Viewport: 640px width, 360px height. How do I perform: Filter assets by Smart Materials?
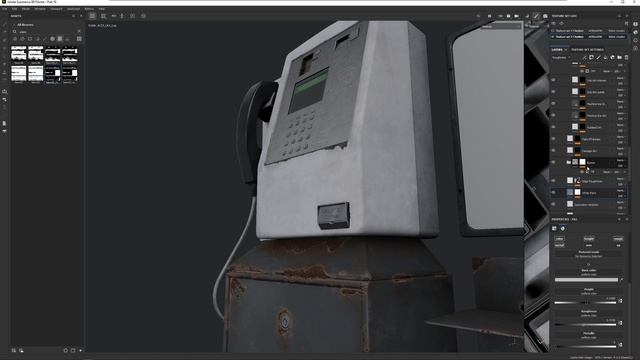coord(22,39)
